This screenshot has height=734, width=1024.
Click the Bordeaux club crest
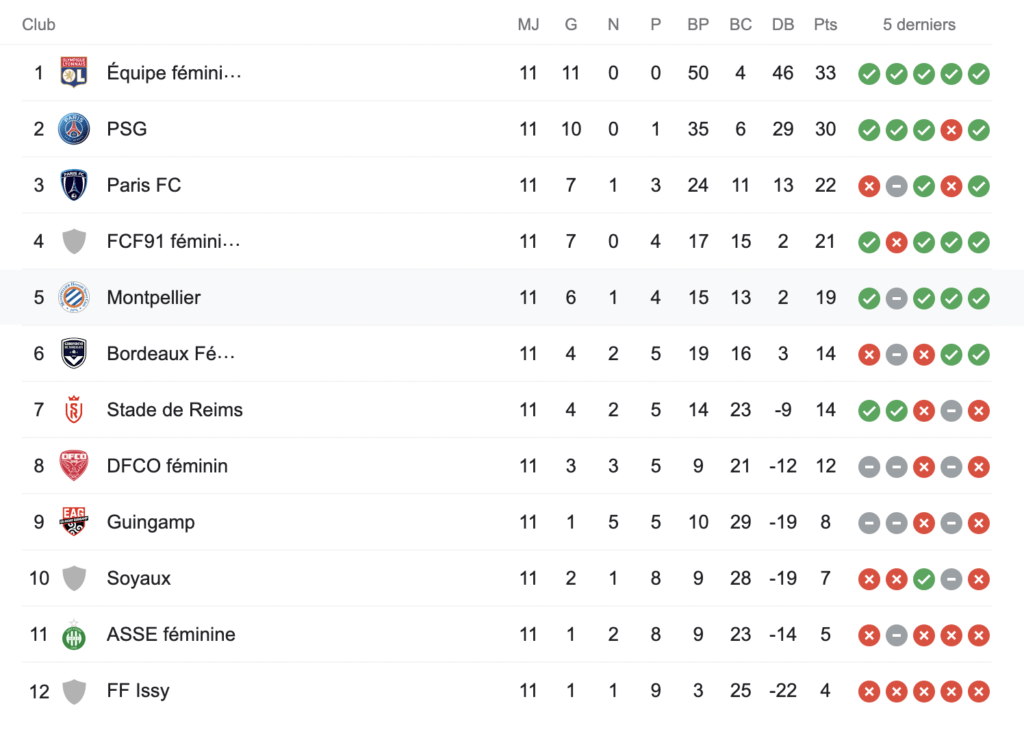point(74,353)
